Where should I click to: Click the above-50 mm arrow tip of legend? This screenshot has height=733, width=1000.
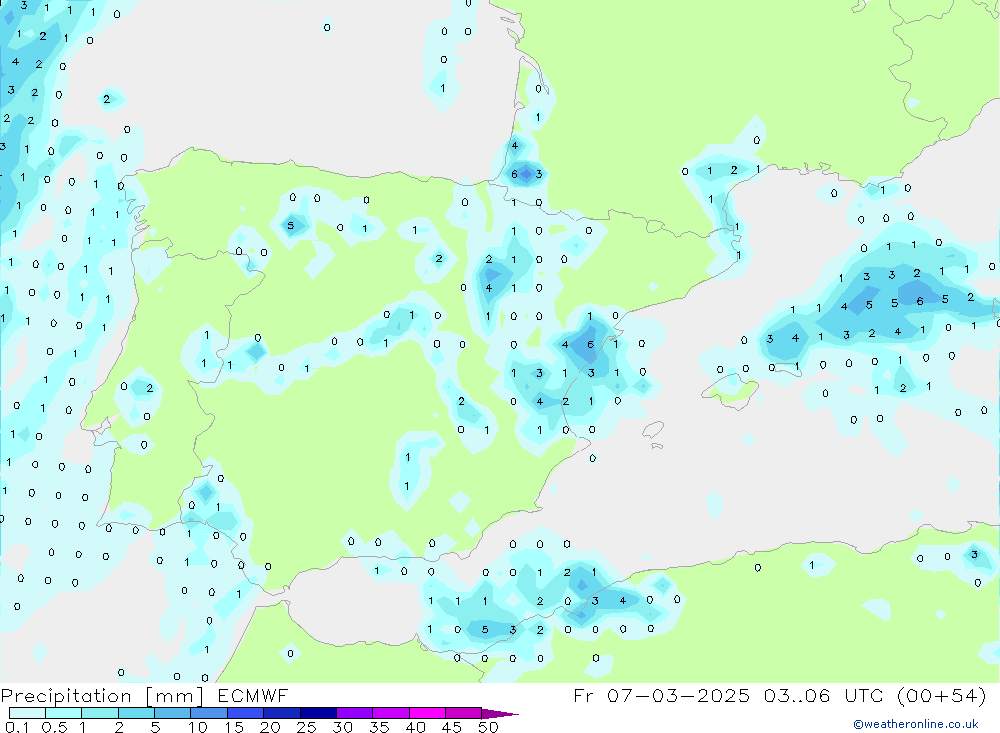[499, 713]
